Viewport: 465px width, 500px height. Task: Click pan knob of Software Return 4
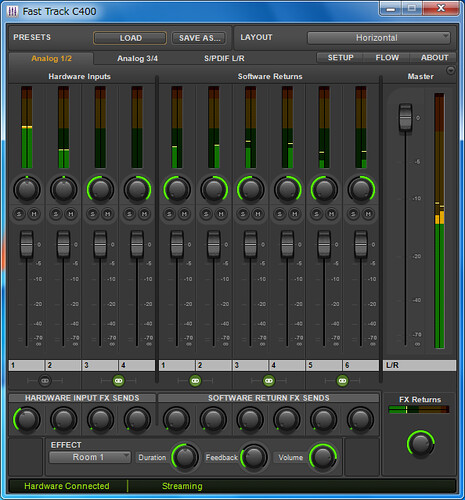point(288,189)
